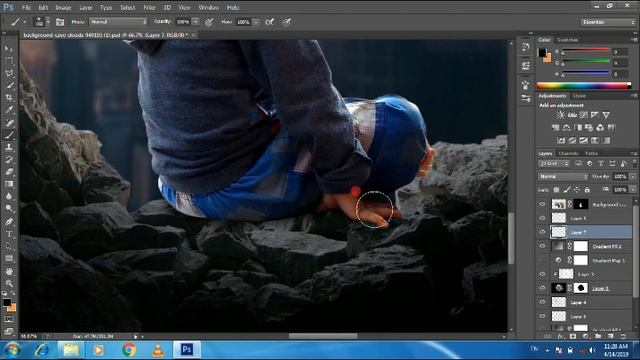Open the Brush Preset picker dropdown
This screenshot has width=640, height=360.
pyautogui.click(x=48, y=22)
